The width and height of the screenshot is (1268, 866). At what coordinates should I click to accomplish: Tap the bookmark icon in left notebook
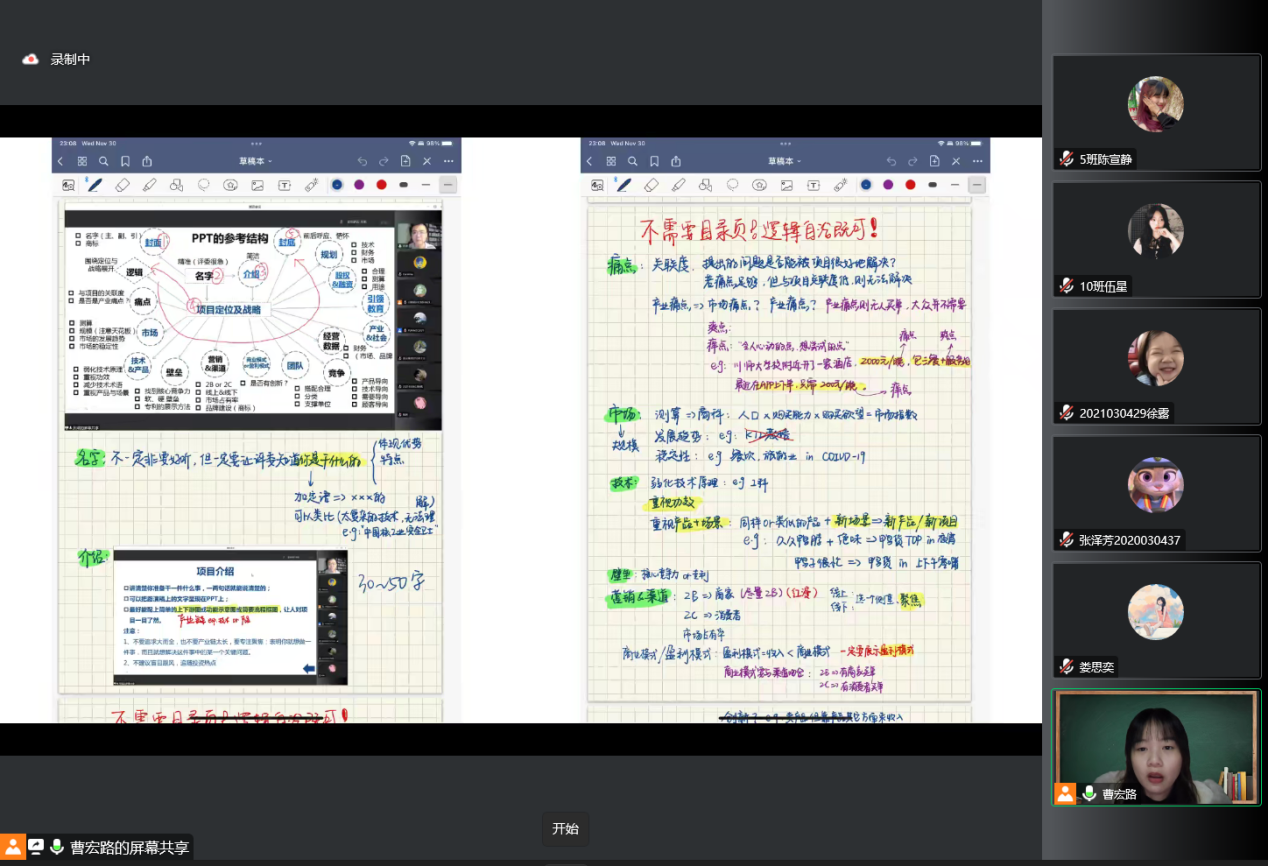[126, 161]
